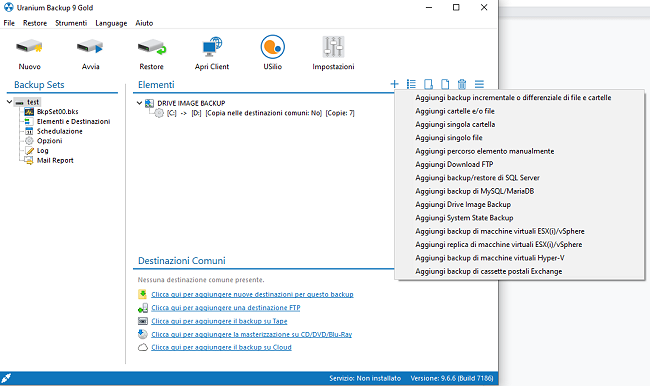This screenshot has width=650, height=386.
Task: Open the USilio toolbar icon
Action: pyautogui.click(x=272, y=47)
